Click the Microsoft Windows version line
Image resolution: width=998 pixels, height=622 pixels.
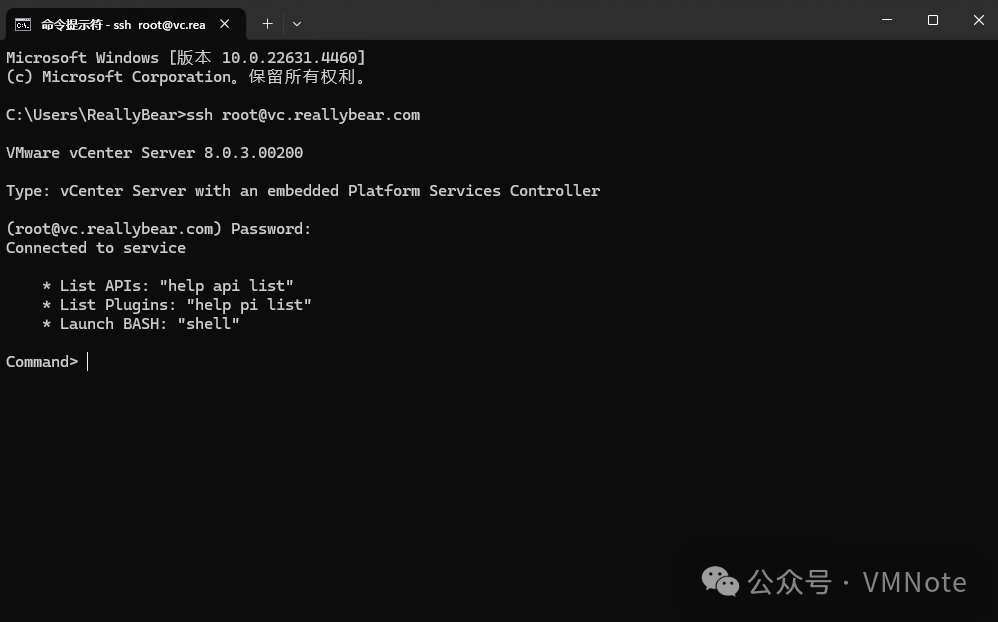point(186,58)
